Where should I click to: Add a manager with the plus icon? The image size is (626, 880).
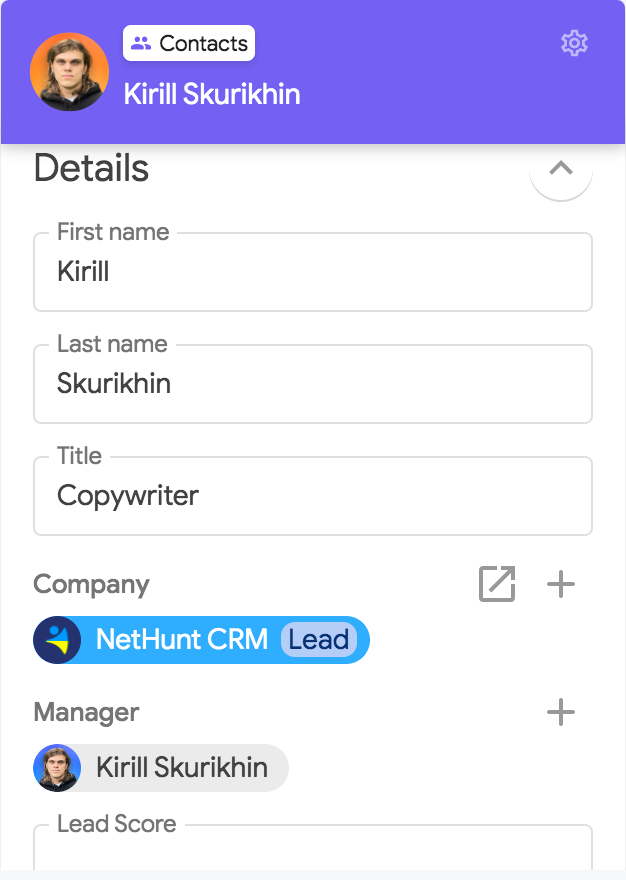click(x=561, y=712)
